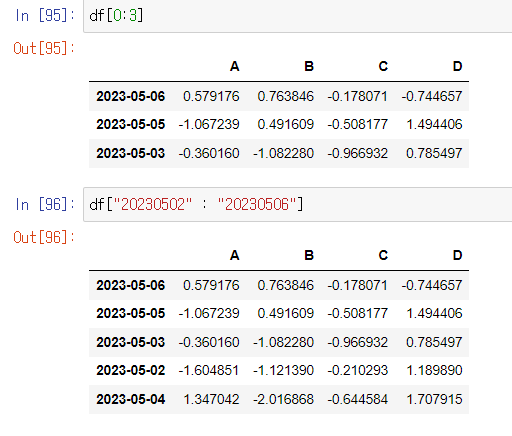This screenshot has width=512, height=436.
Task: Click the date-slice code cell input
Action: tap(298, 204)
